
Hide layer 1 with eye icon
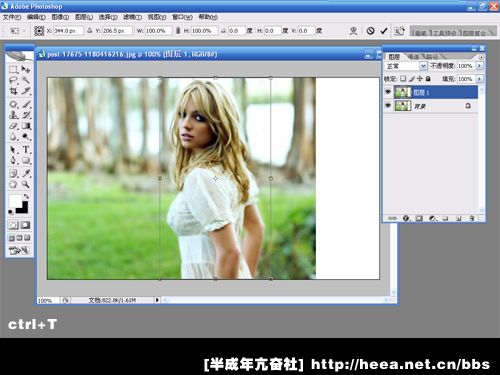point(388,92)
